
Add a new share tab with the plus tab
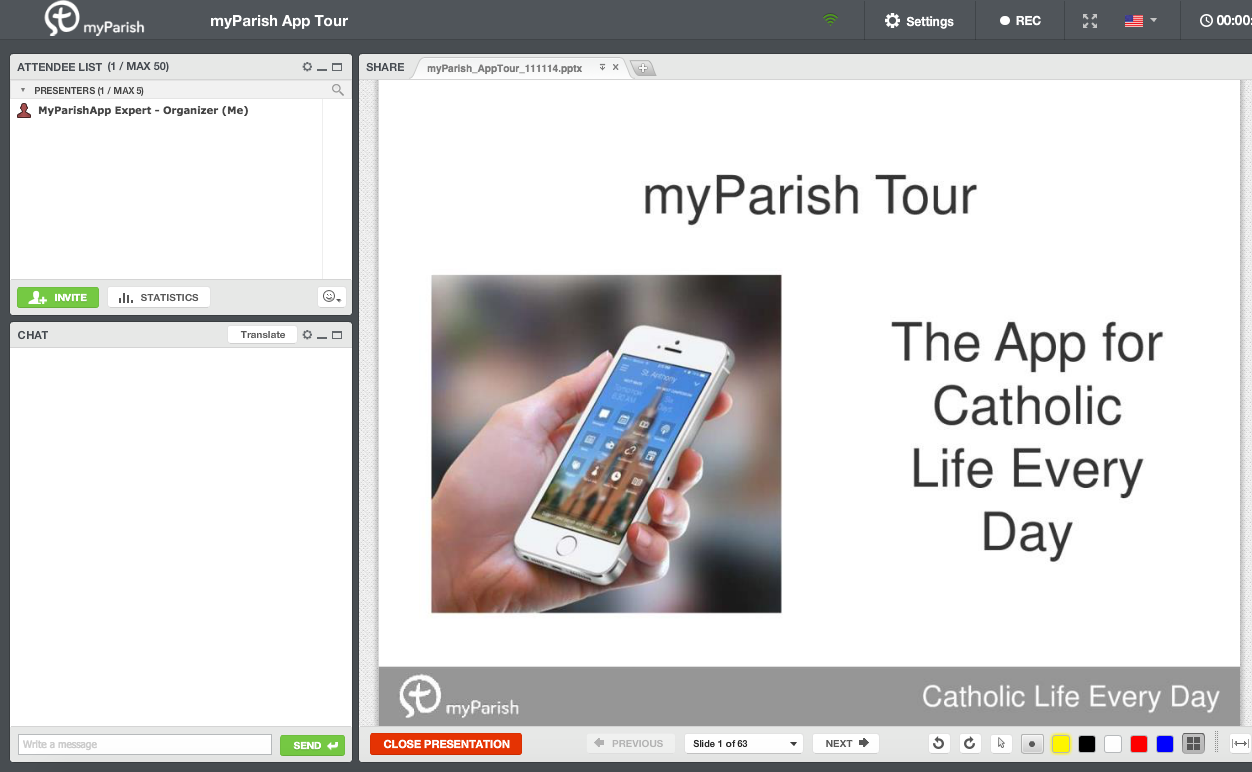coord(643,68)
